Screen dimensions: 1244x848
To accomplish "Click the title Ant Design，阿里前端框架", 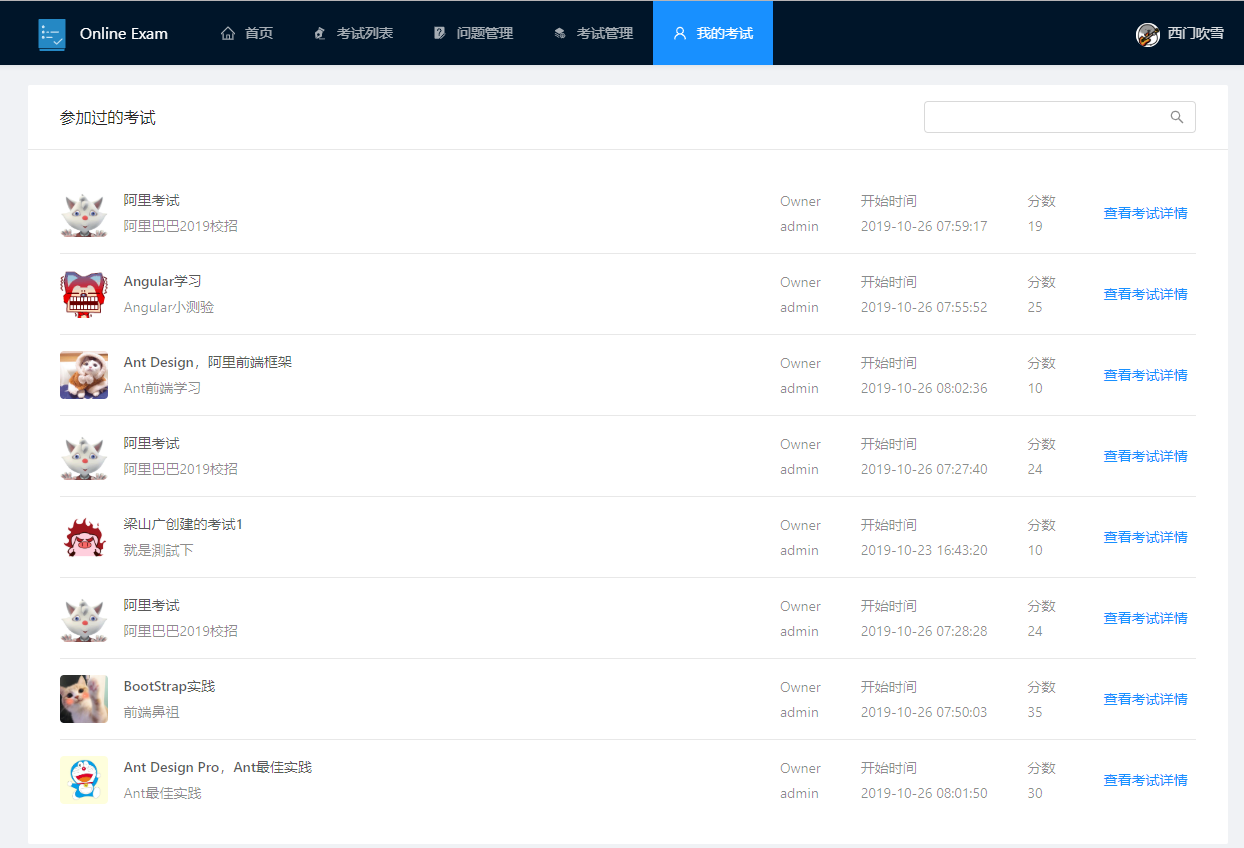I will 208,362.
